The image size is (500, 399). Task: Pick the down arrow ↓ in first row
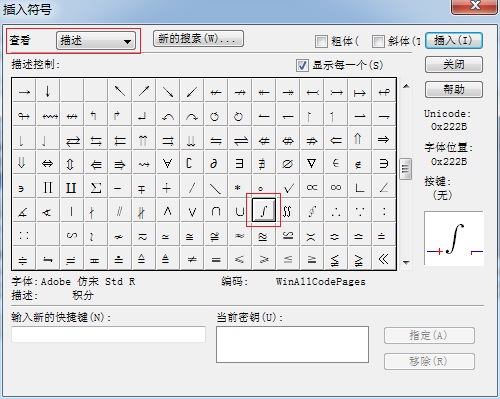click(x=48, y=91)
